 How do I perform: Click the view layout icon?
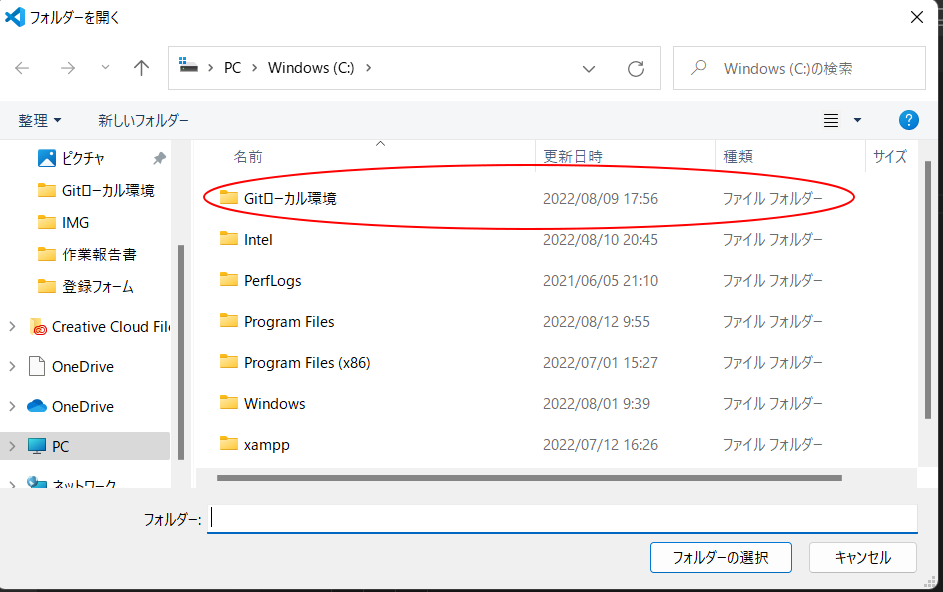[x=831, y=120]
